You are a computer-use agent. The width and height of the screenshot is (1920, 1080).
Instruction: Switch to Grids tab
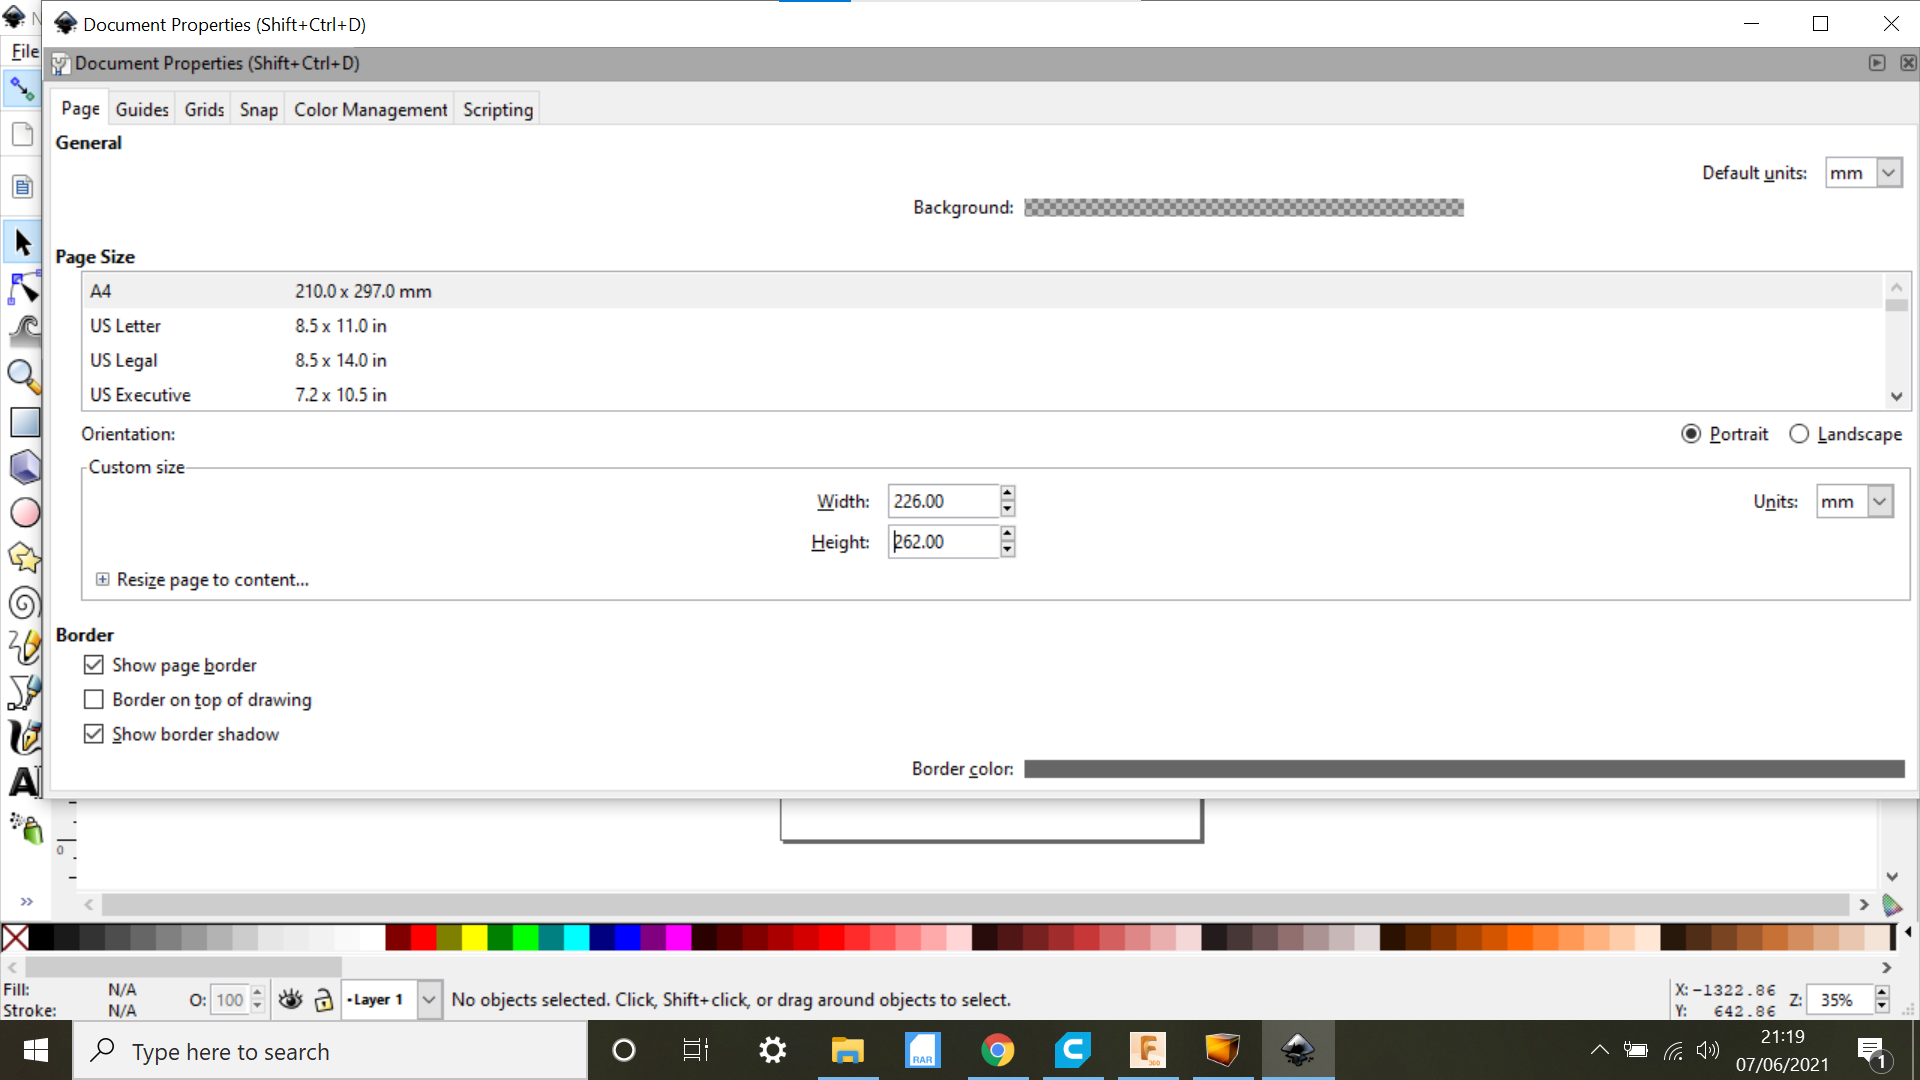pyautogui.click(x=204, y=108)
